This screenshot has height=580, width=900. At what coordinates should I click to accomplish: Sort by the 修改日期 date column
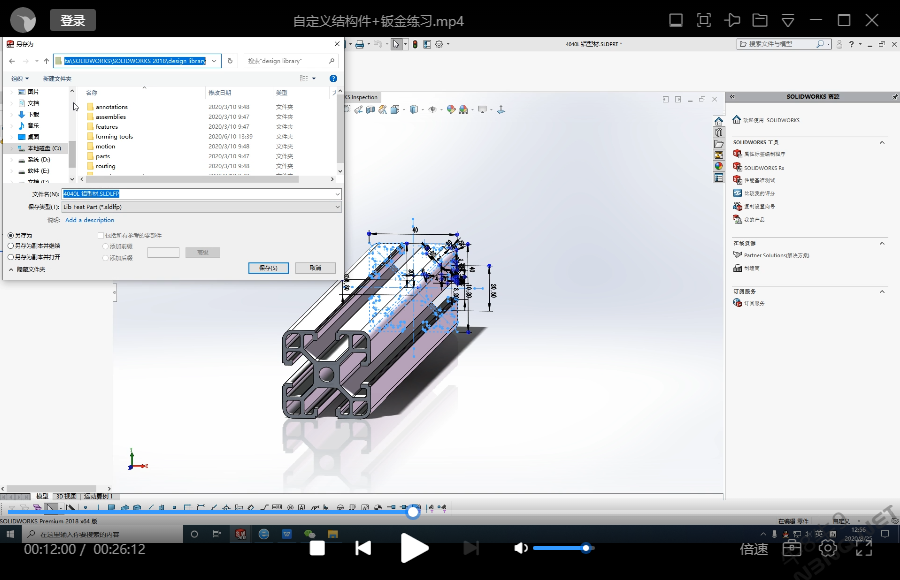[x=220, y=92]
